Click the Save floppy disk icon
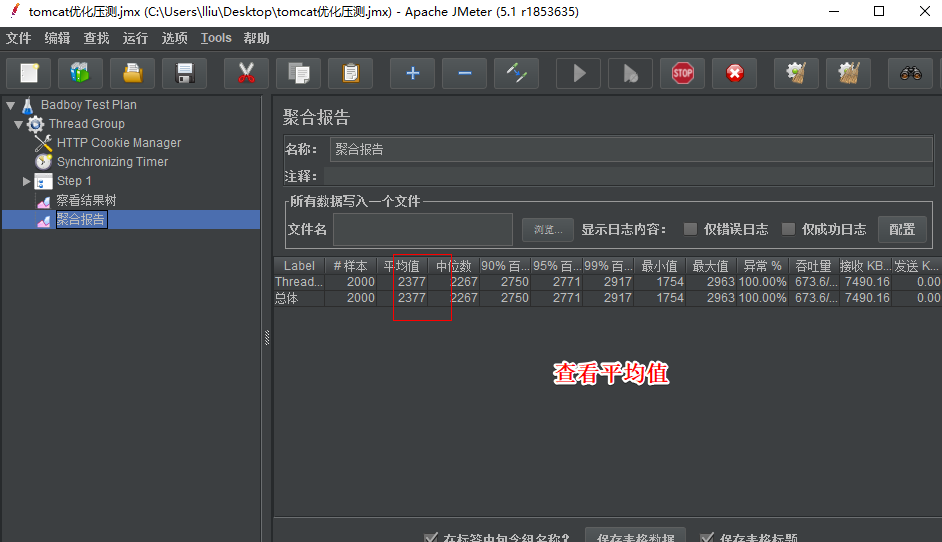The height and width of the screenshot is (542, 942). 185,73
